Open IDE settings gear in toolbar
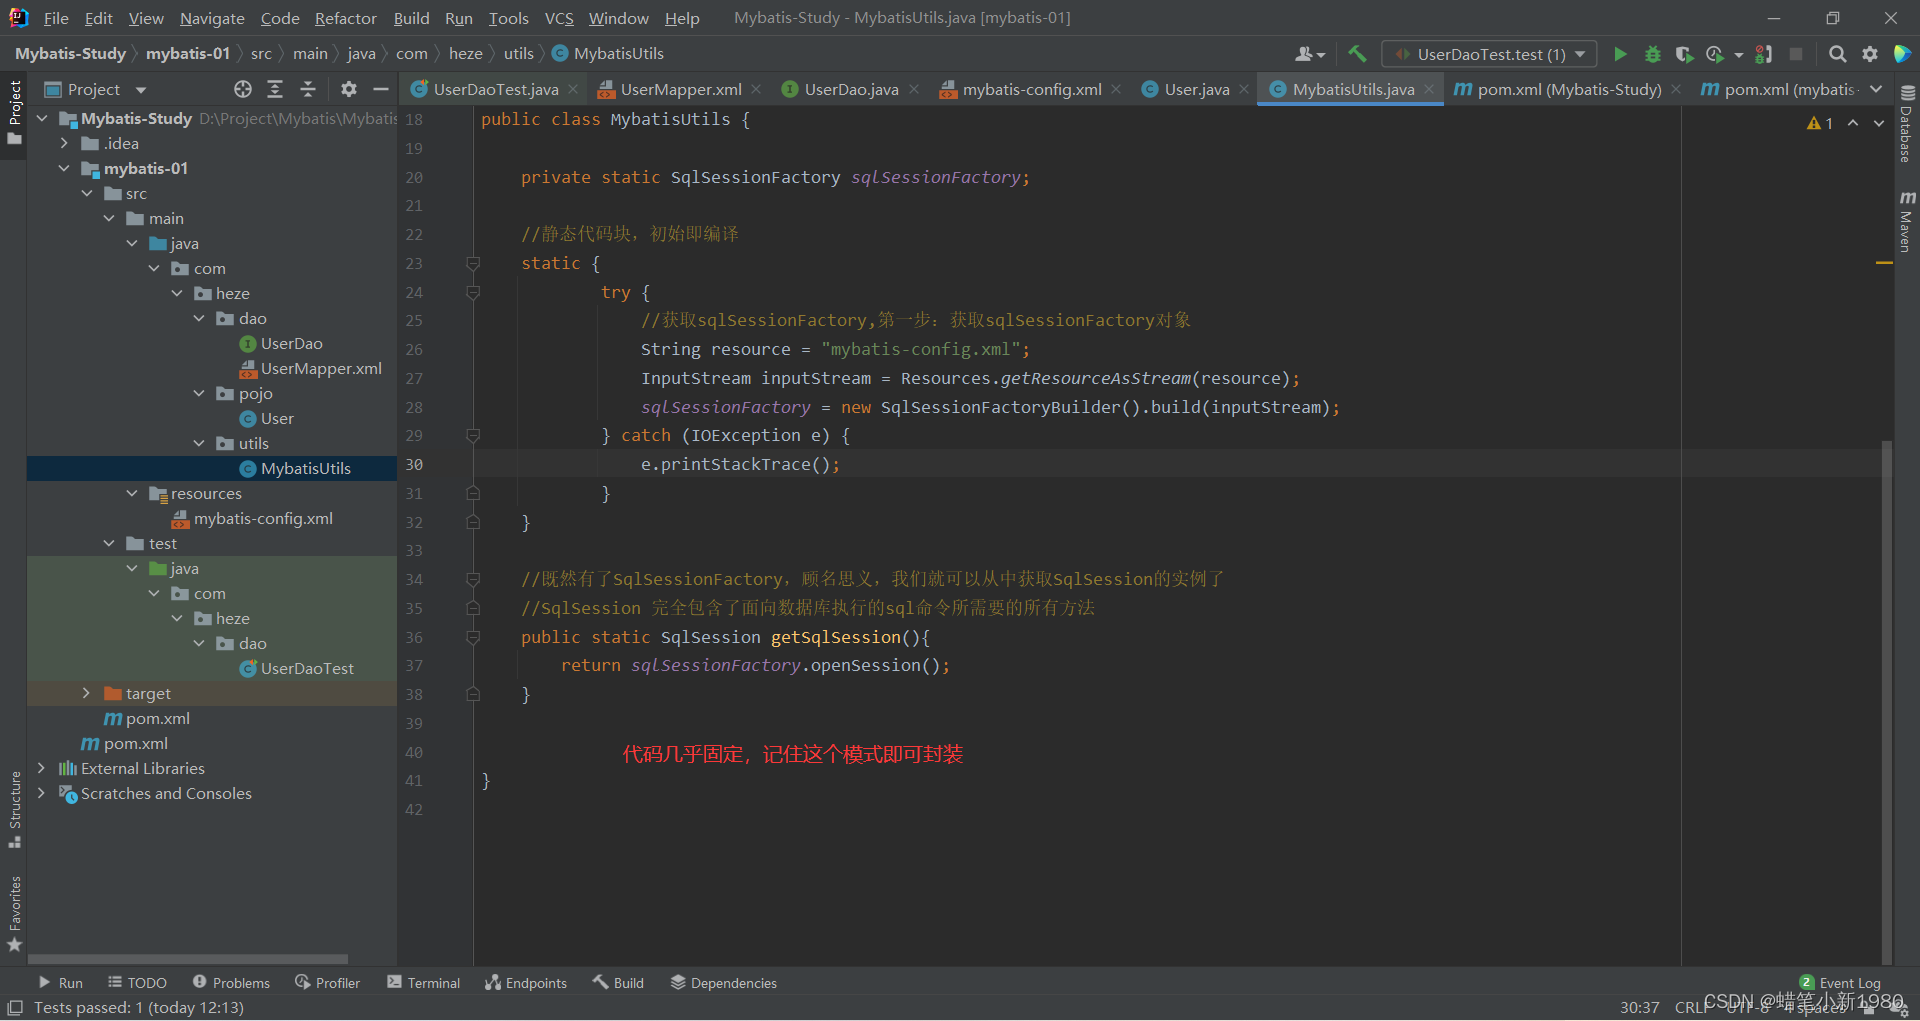This screenshot has height=1021, width=1920. [1869, 54]
